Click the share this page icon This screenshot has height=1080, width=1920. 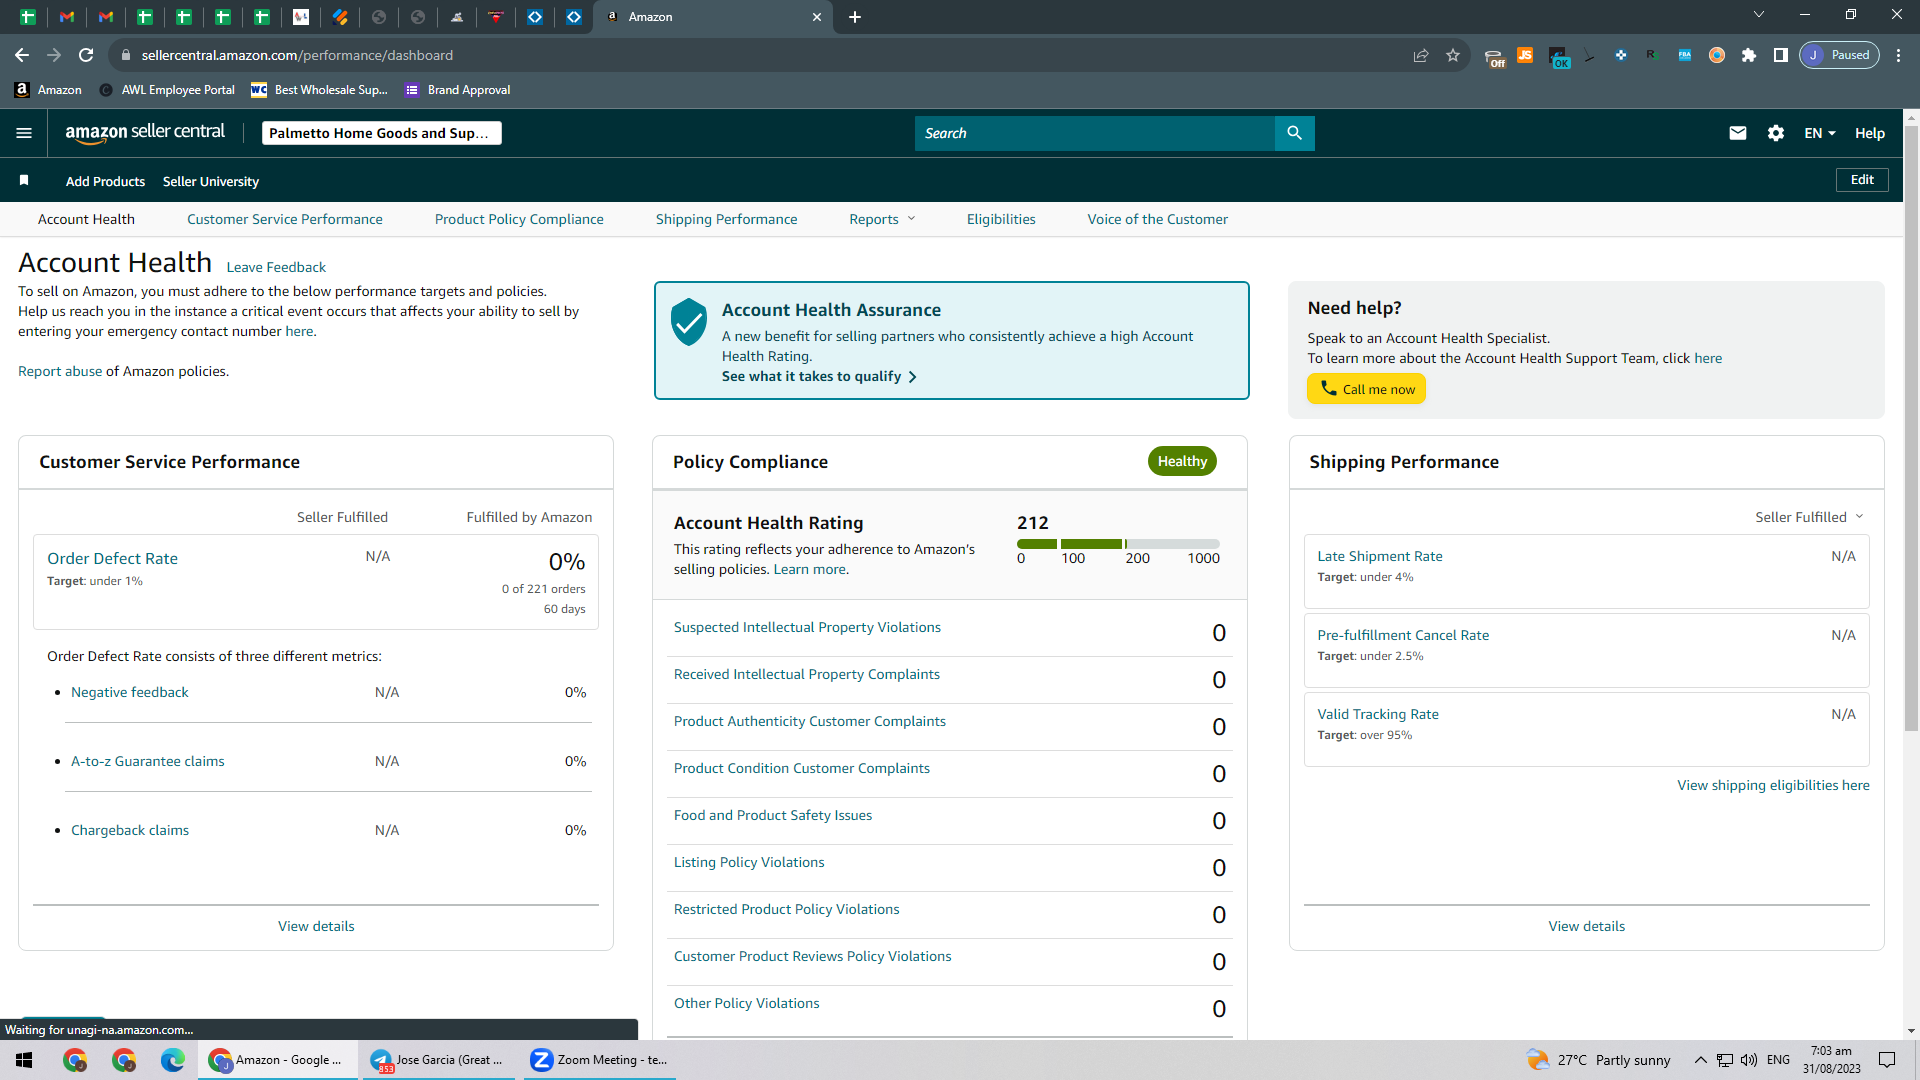tap(1421, 55)
